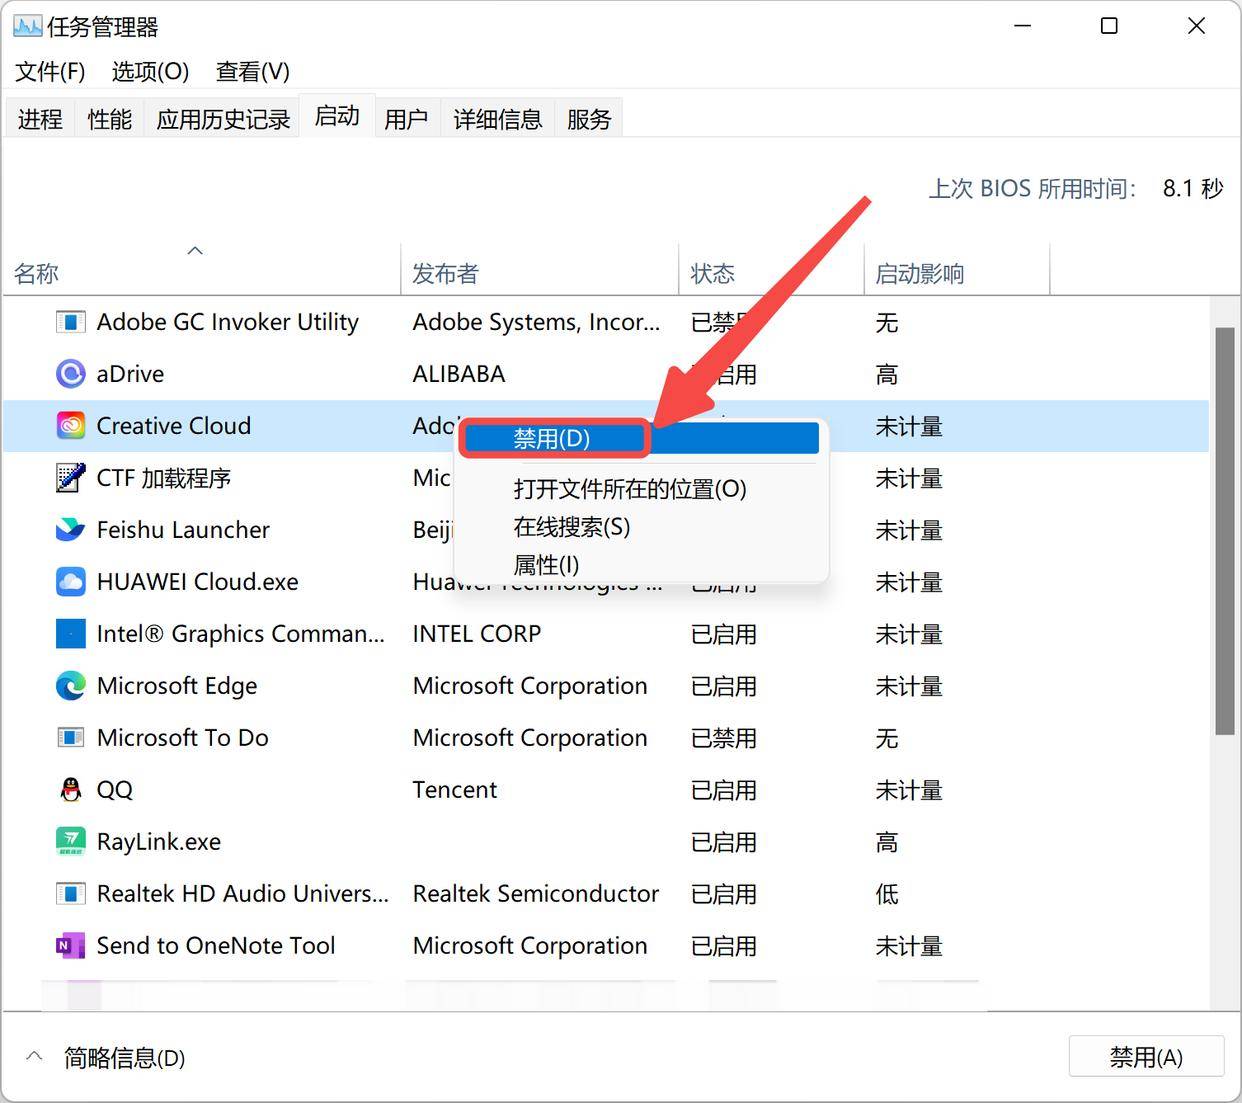This screenshot has height=1103, width=1242.
Task: Click the Creative Cloud icon
Action: click(70, 426)
